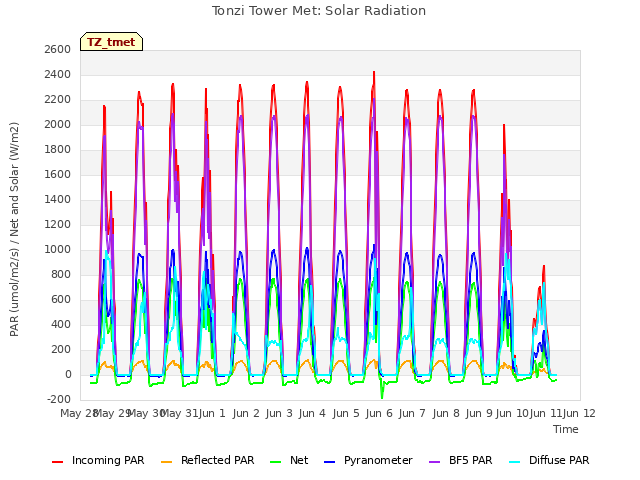The width and height of the screenshot is (640, 480).
Task: Click the red Incoming PAR legend swatch
Action: tap(58, 462)
